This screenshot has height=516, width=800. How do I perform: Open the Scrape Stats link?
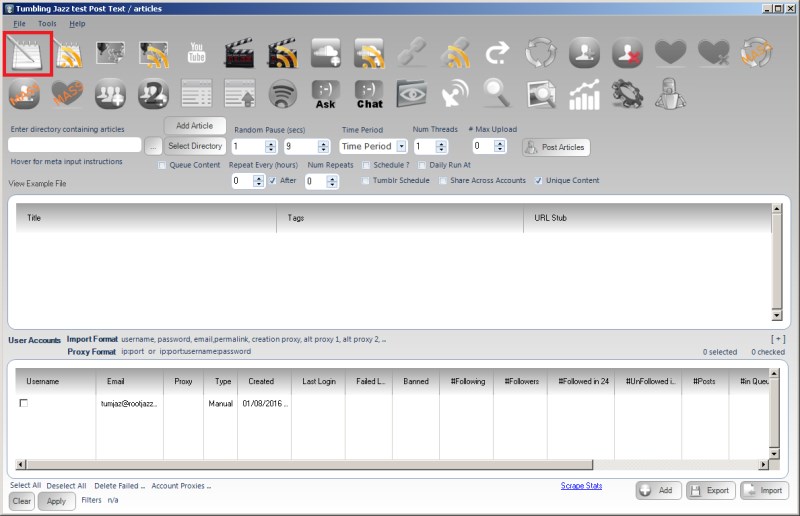(581, 485)
